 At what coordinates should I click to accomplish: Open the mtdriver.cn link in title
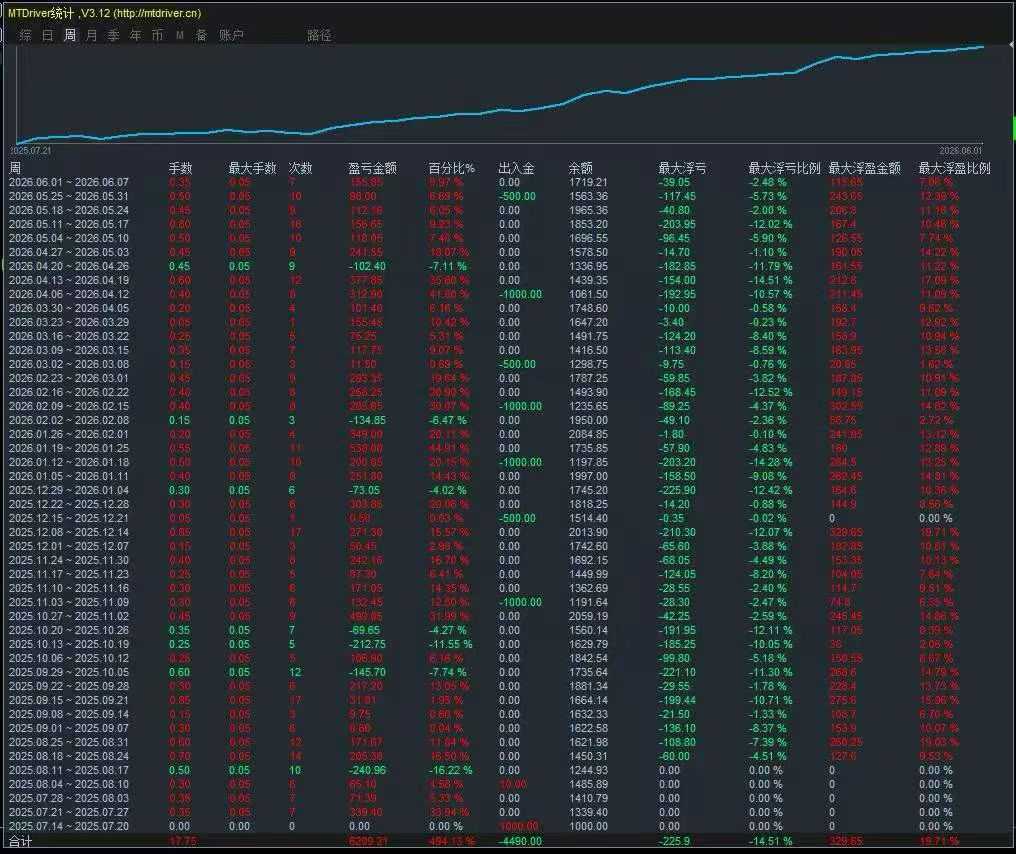[x=157, y=13]
